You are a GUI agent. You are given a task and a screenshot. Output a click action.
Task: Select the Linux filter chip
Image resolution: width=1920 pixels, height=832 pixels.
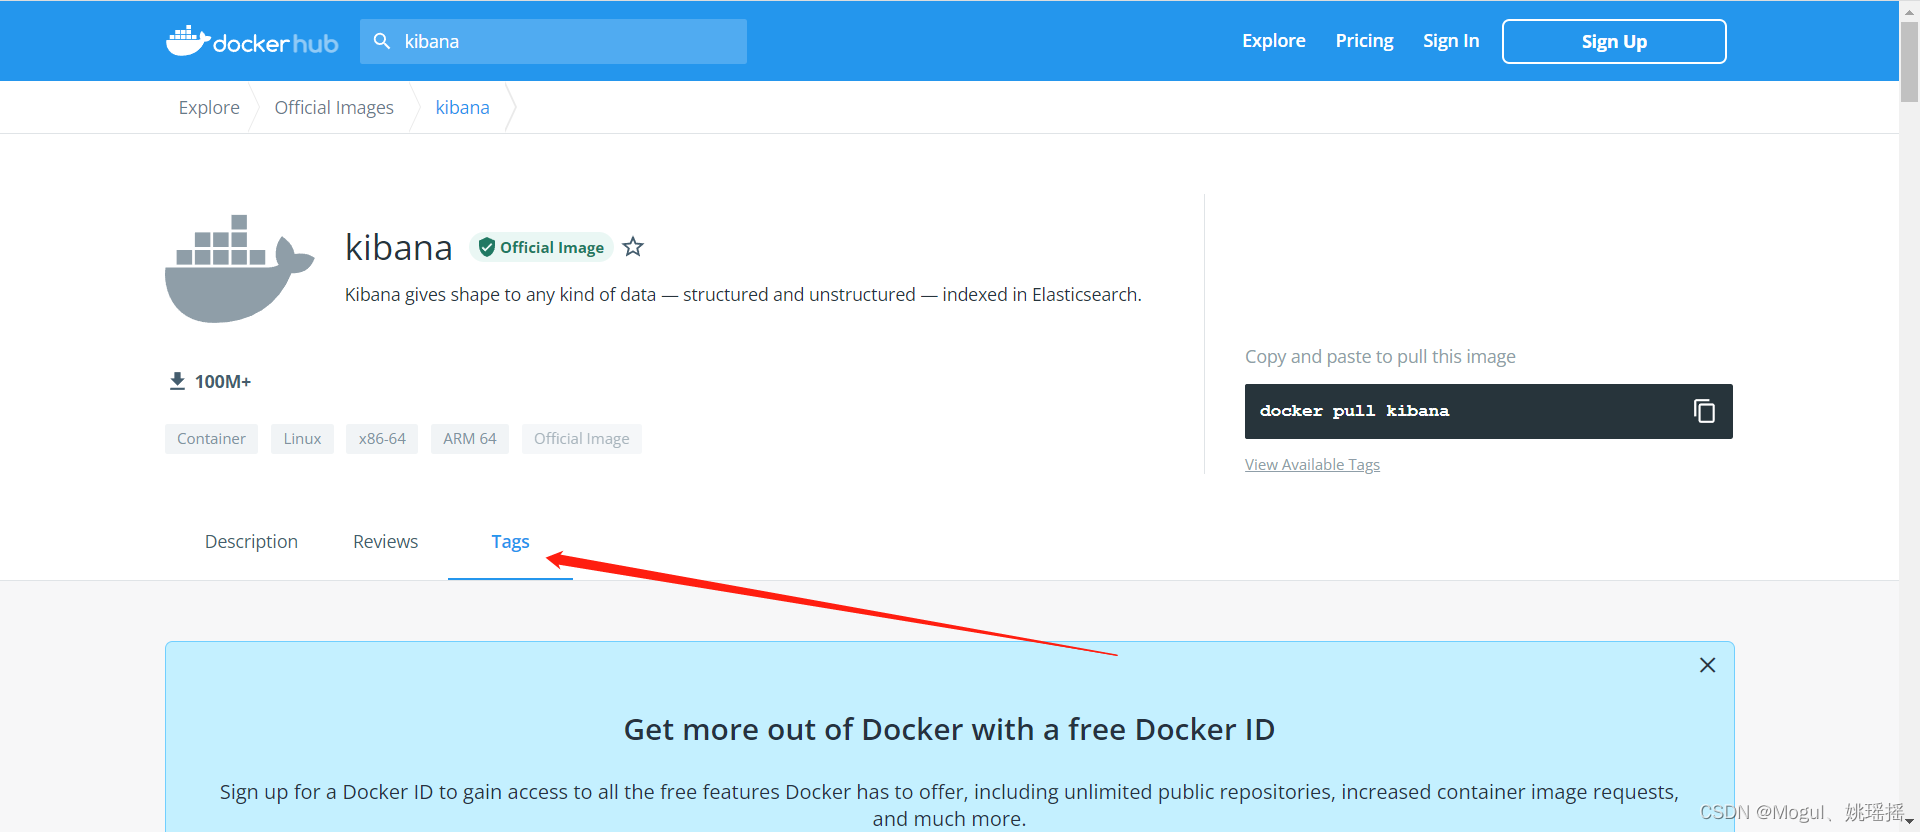302,439
